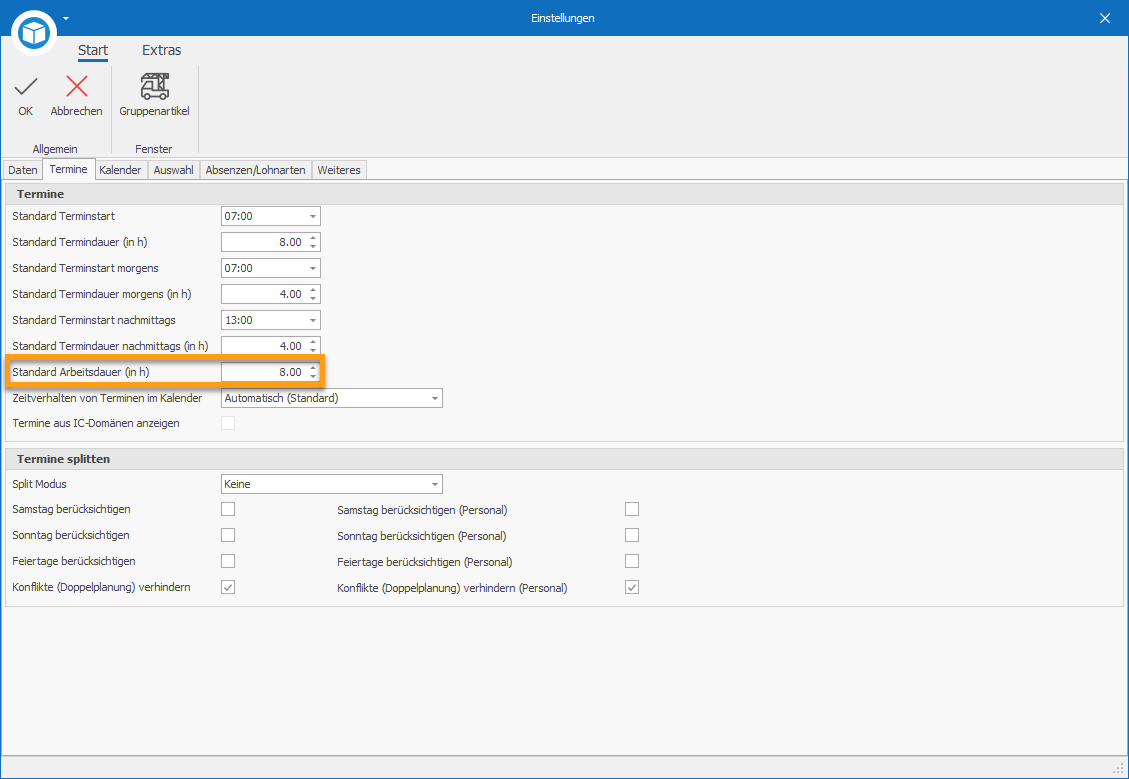The width and height of the screenshot is (1129, 779).
Task: Click the OK checkmark icon
Action: tap(26, 87)
